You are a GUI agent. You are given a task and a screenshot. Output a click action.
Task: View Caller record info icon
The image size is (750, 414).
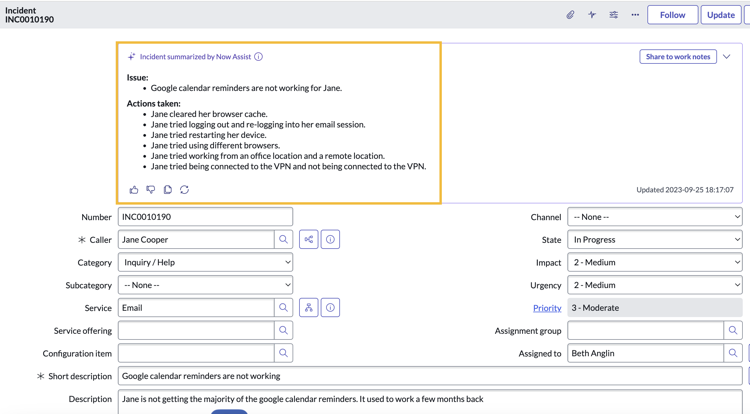point(331,240)
